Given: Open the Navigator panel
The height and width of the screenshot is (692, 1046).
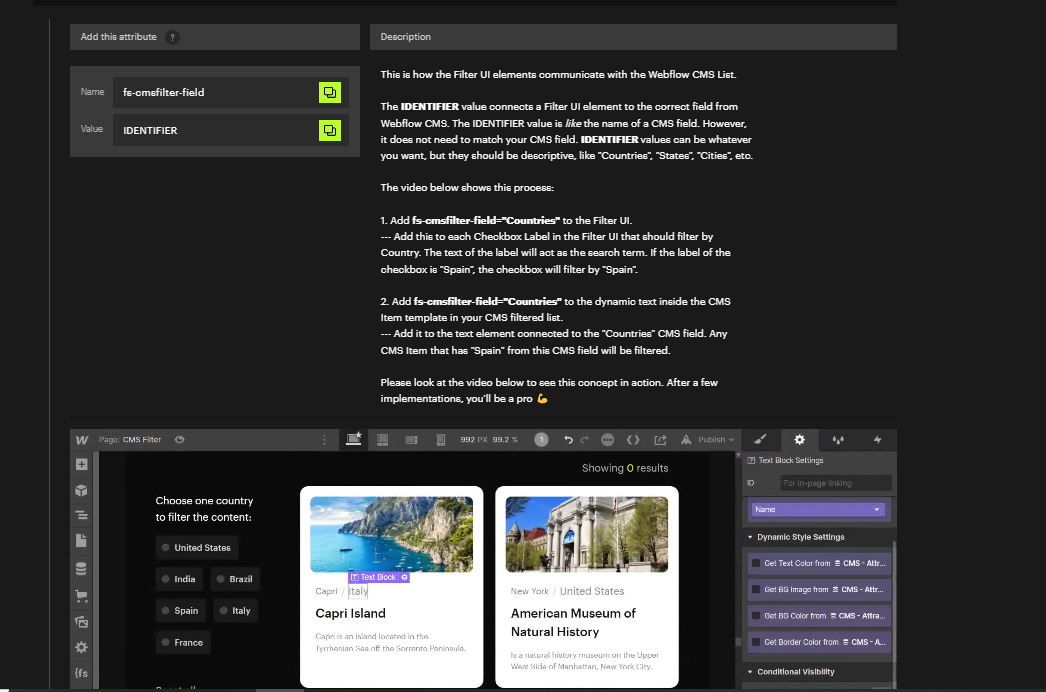Looking at the screenshot, I should [81, 515].
